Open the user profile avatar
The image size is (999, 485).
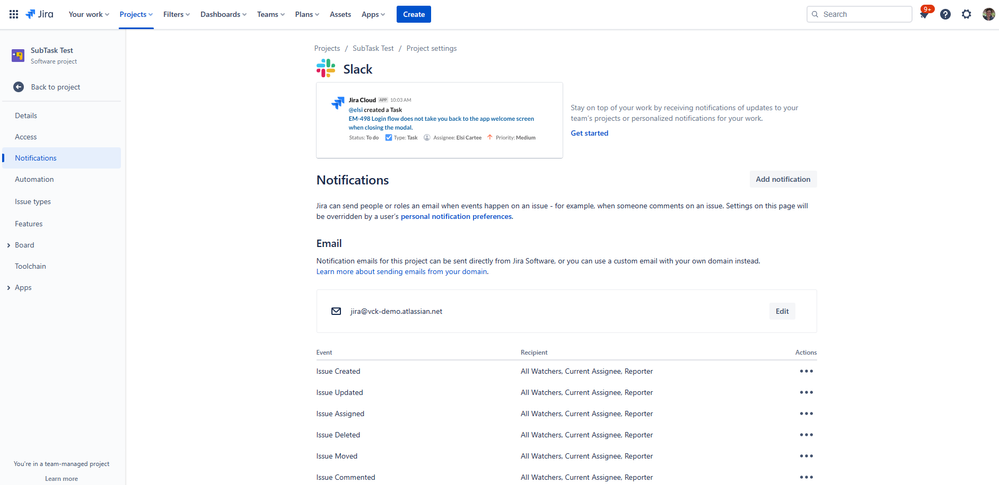click(988, 14)
